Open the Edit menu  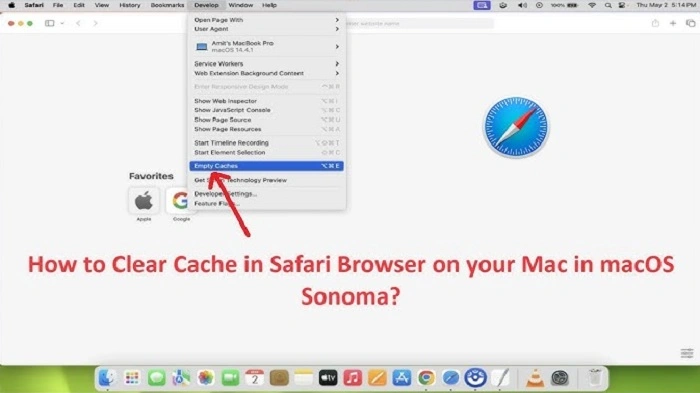[x=79, y=5]
